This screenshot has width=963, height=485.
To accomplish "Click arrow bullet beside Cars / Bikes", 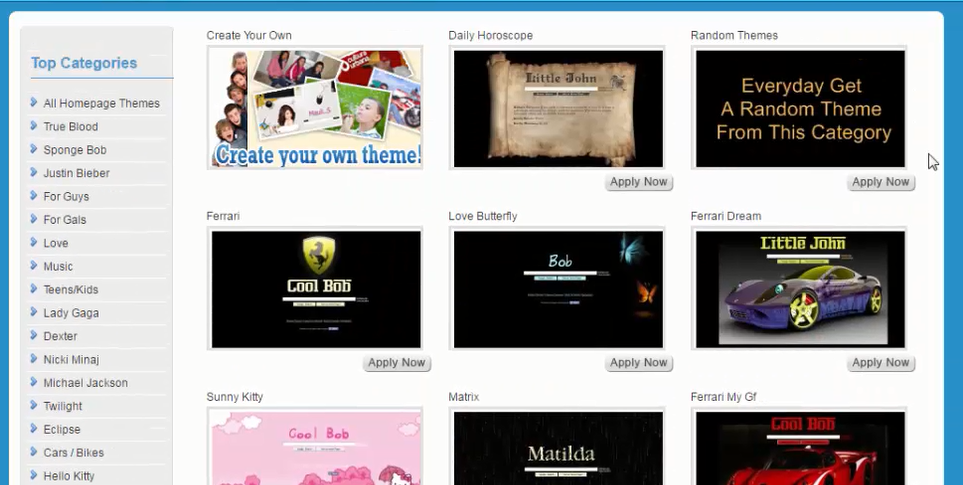I will 34,452.
